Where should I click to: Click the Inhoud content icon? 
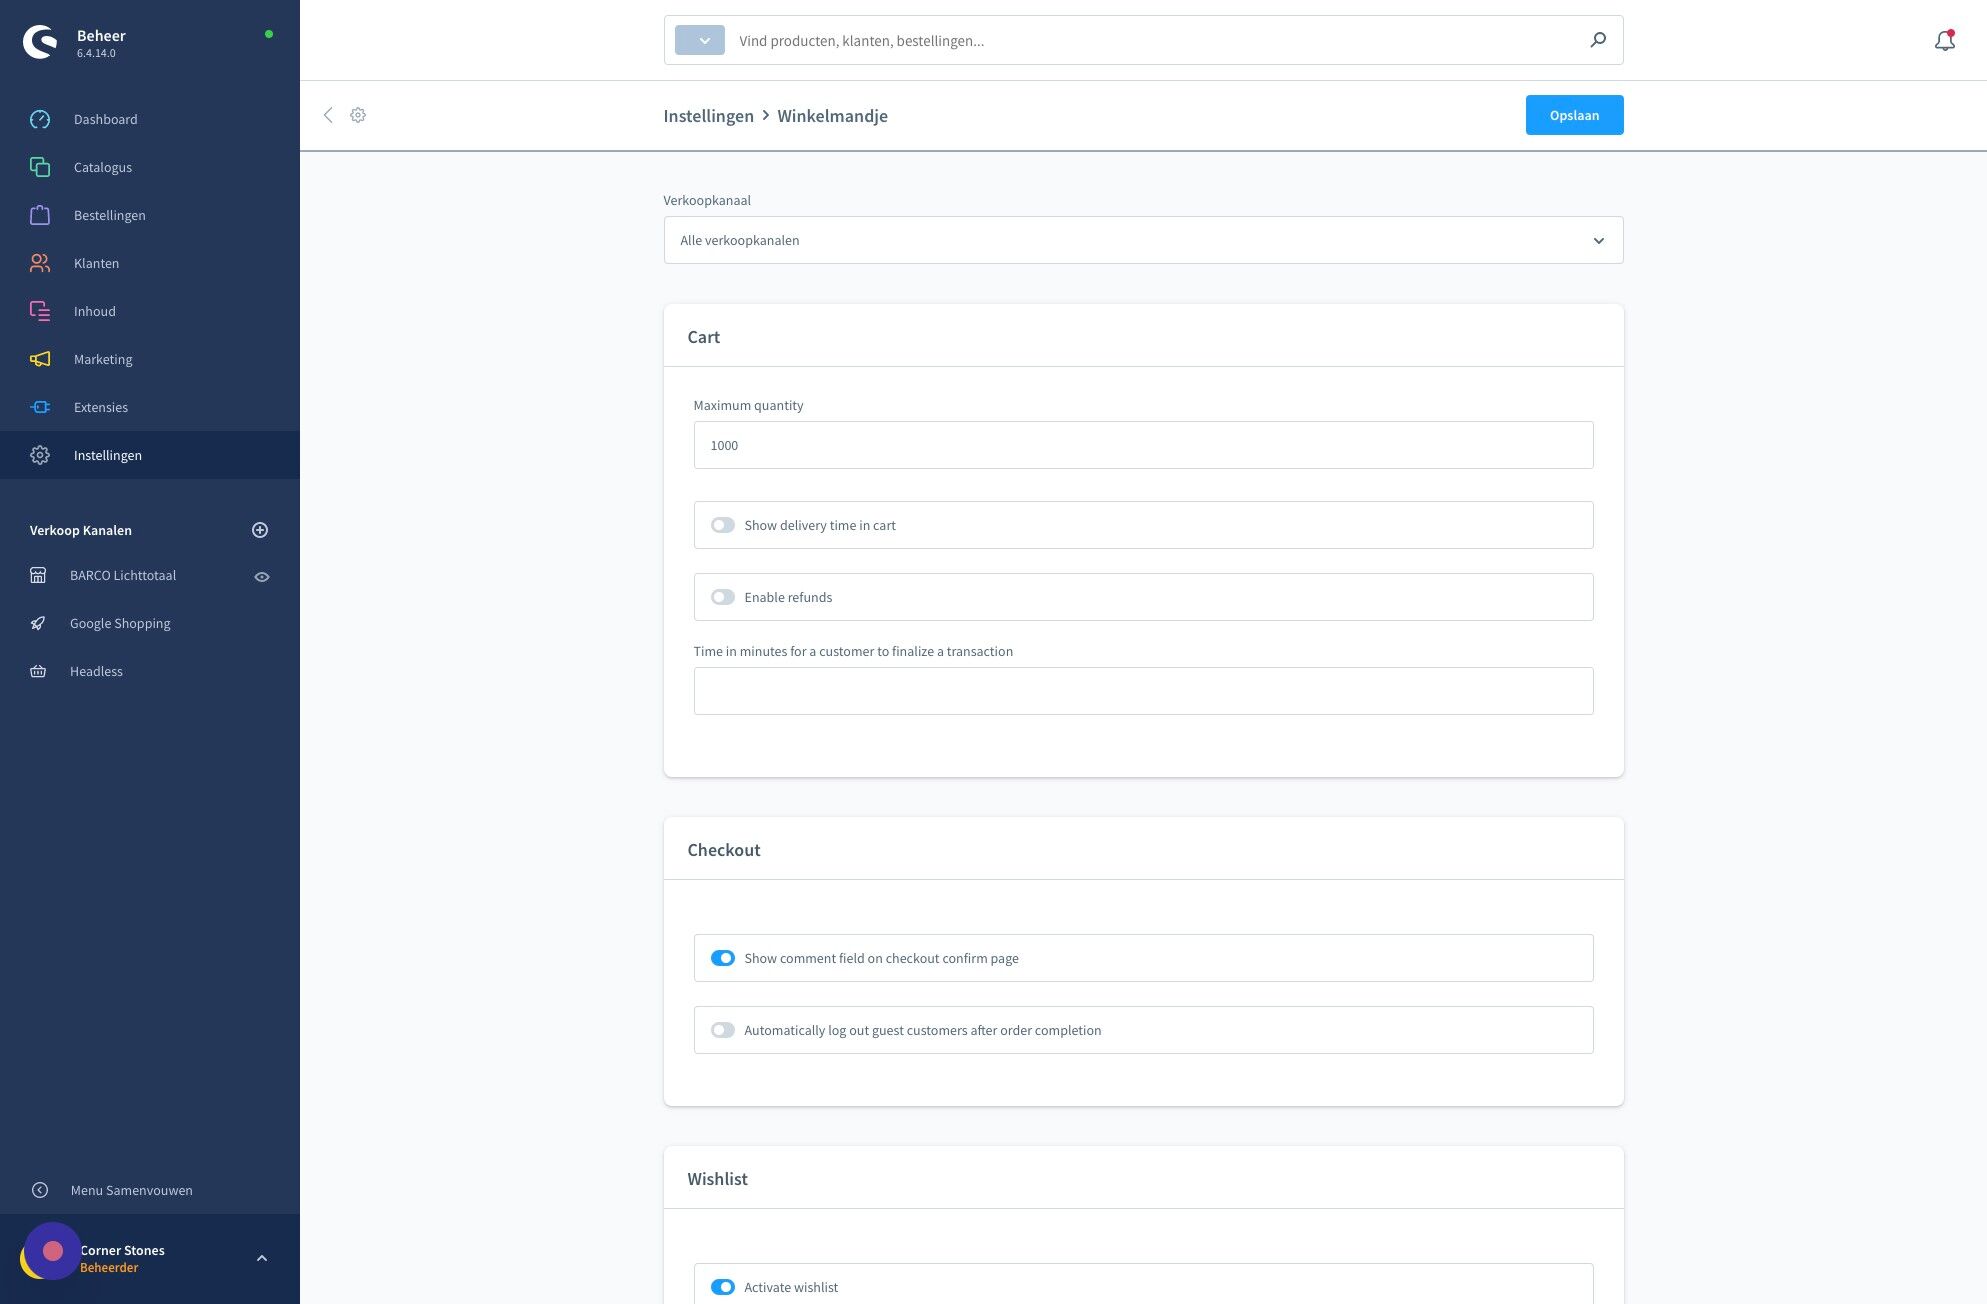tap(40, 311)
